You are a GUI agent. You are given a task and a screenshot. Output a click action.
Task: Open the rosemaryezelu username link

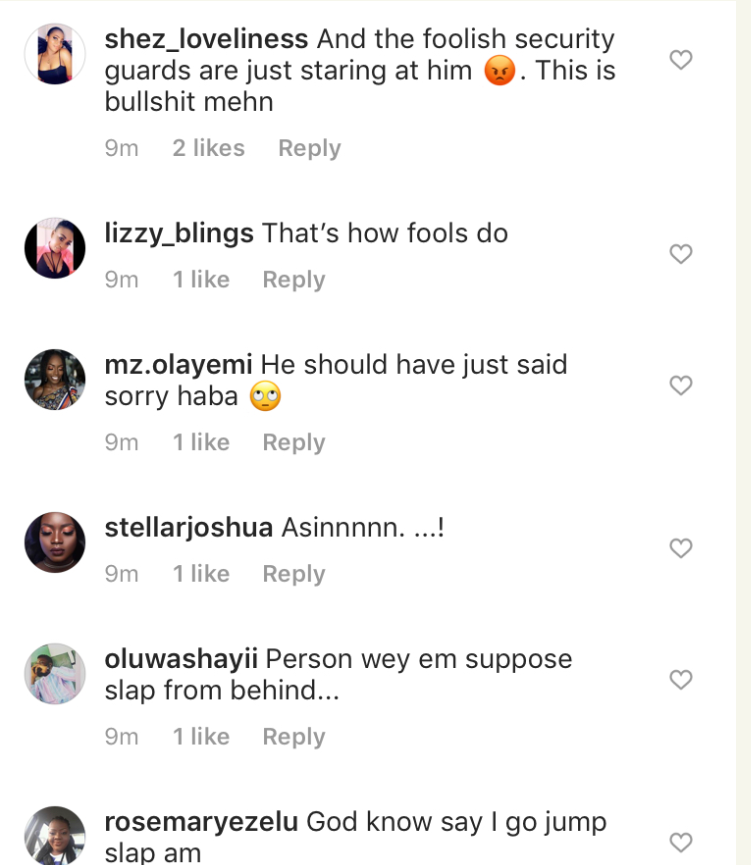tap(201, 822)
